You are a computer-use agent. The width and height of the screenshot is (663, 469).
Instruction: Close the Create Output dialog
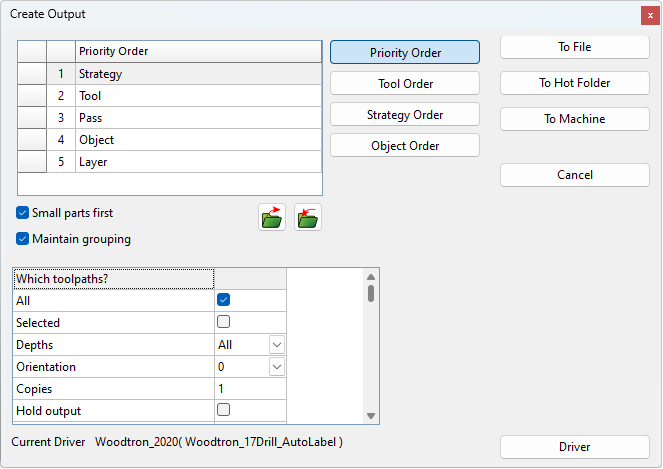coord(649,15)
